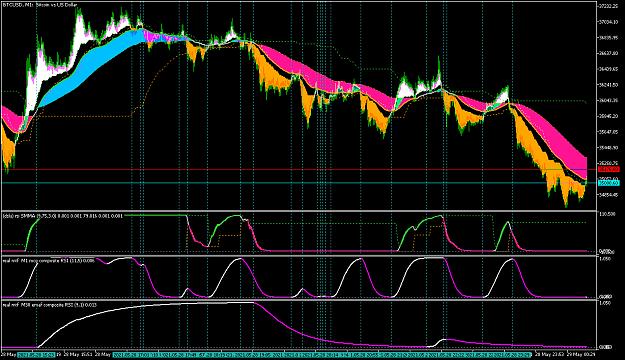This screenshot has height=360, width=625.
Task: Select the red horizontal price line
Action: 299,170
